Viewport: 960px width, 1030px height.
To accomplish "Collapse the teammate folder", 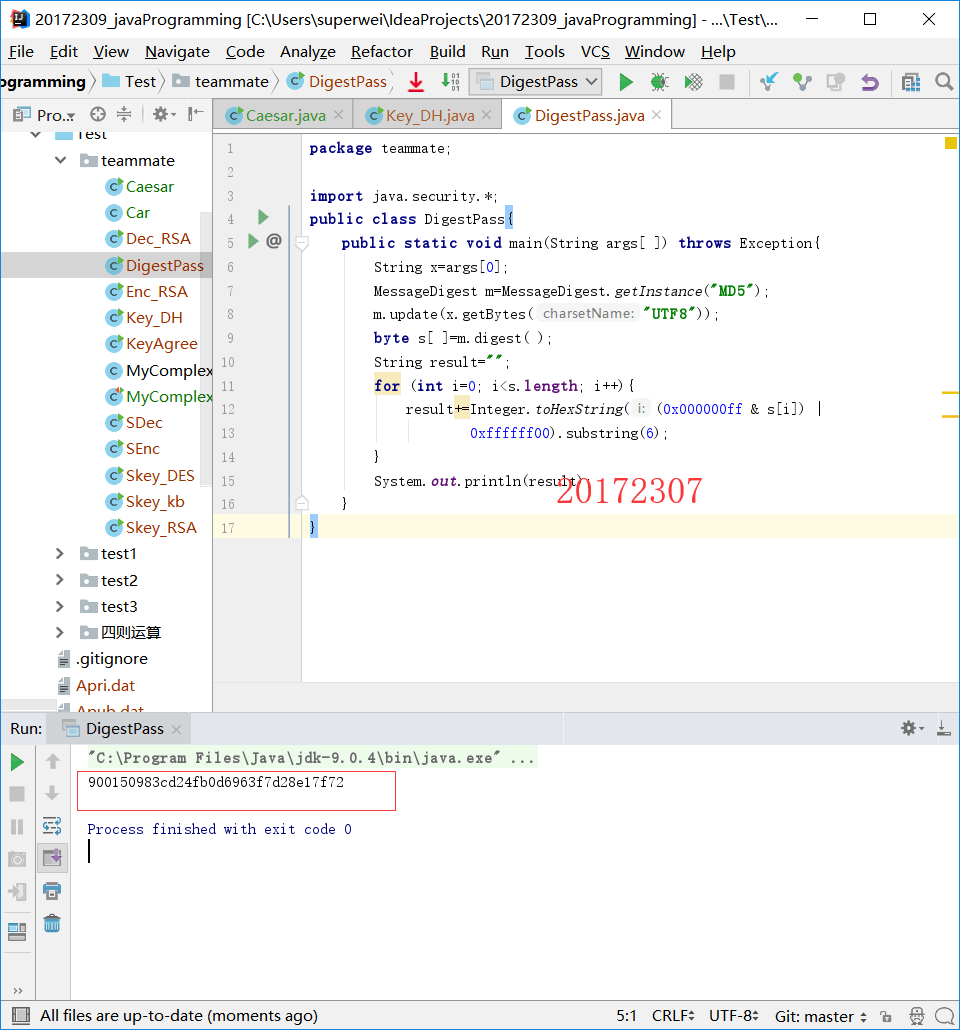I will [60, 160].
